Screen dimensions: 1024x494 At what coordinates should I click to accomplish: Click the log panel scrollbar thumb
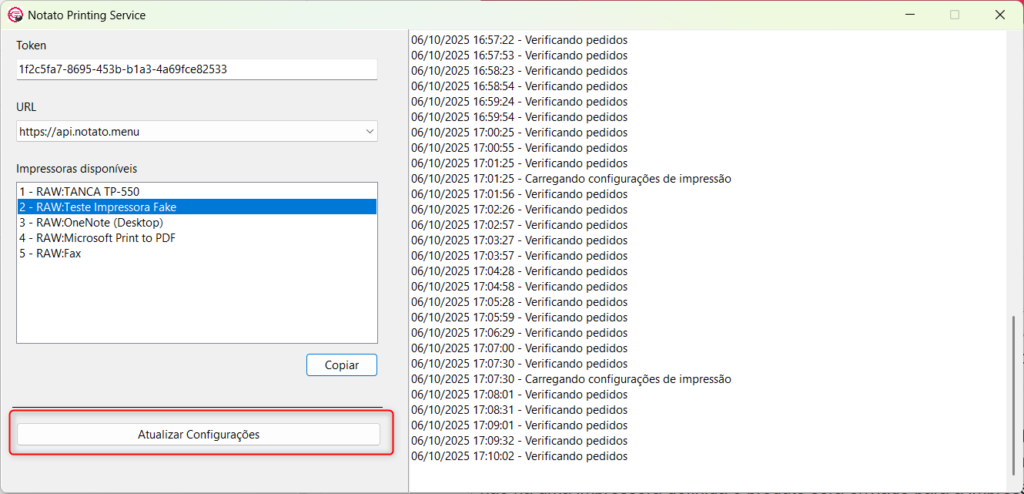1014,395
